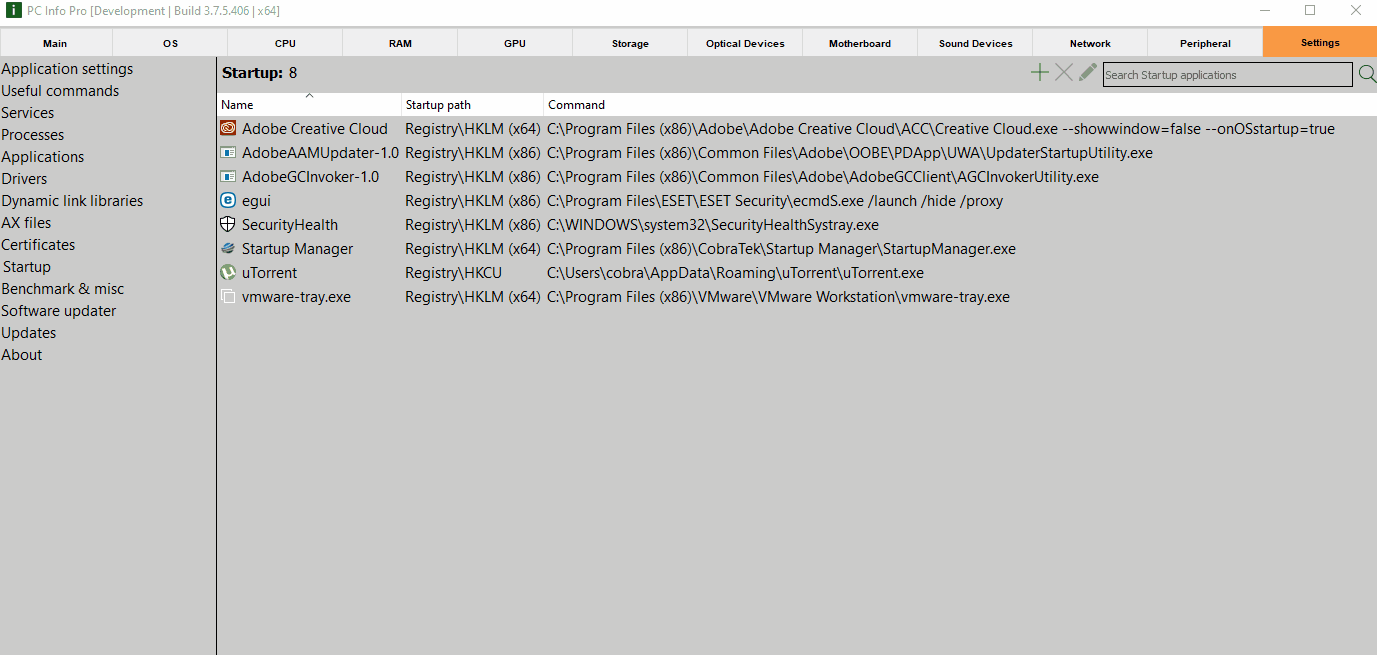Image resolution: width=1377 pixels, height=655 pixels.
Task: Click the edit pencil icon
Action: [1088, 73]
